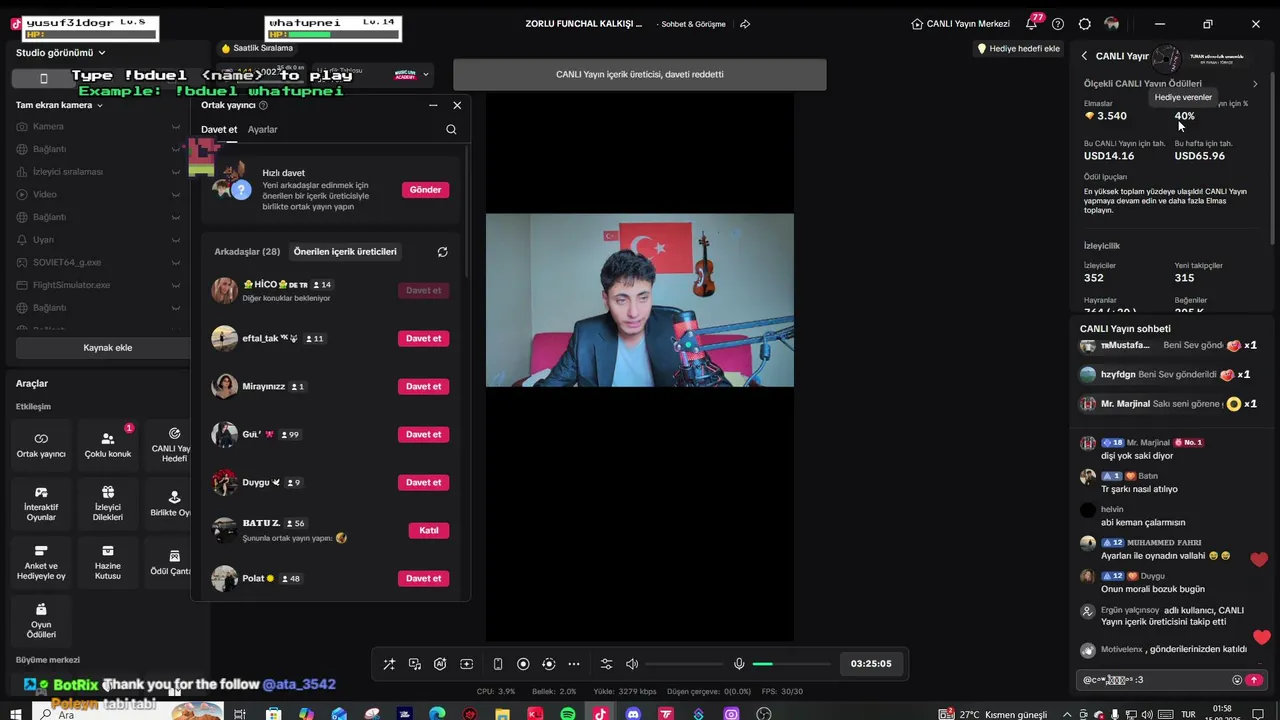Open İzleyici Dilekleri tool
Screen dimensions: 1280x720
point(108,505)
